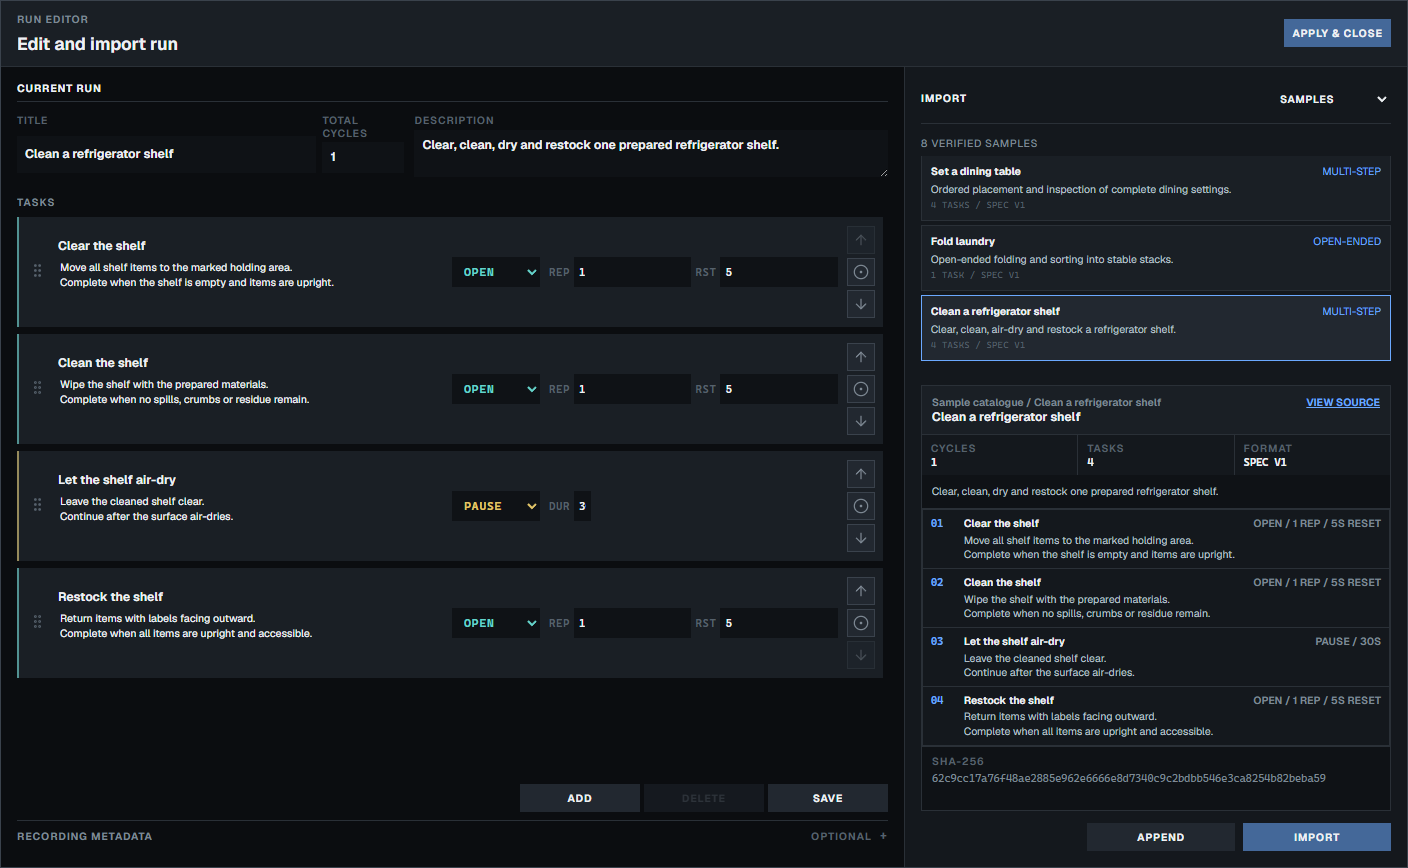Edit RST value for Restock the shelf

click(x=779, y=623)
